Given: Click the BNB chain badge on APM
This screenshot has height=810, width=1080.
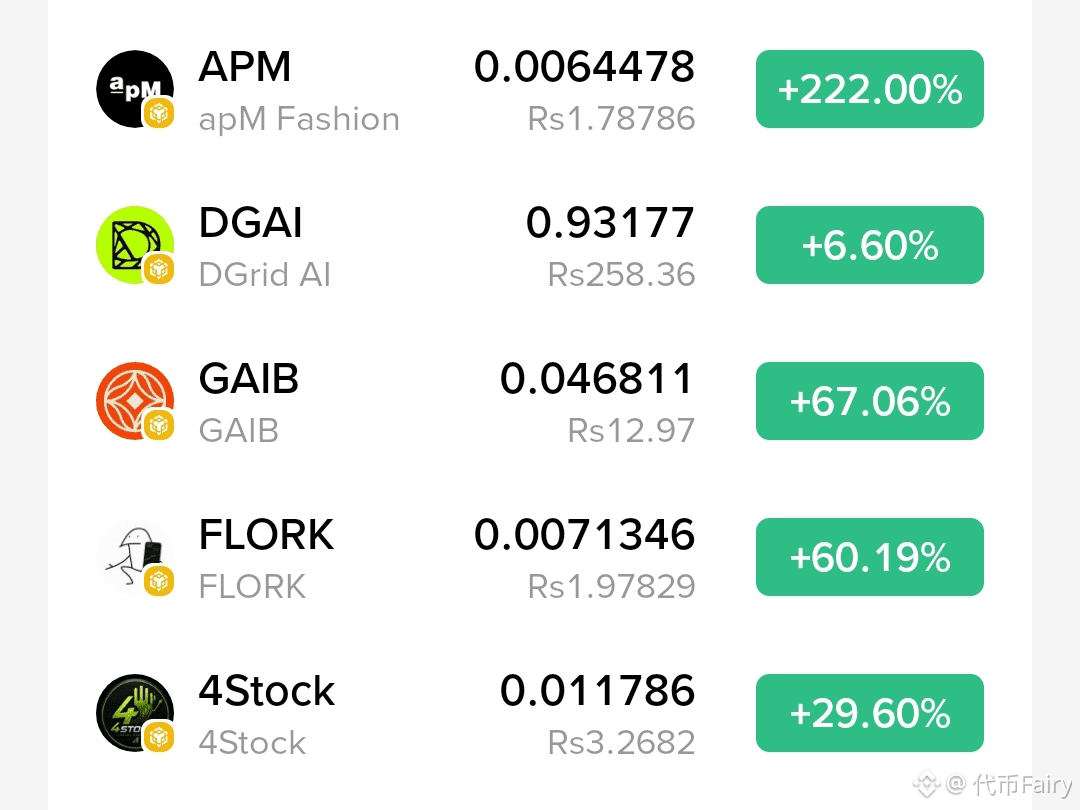Looking at the screenshot, I should point(158,113).
